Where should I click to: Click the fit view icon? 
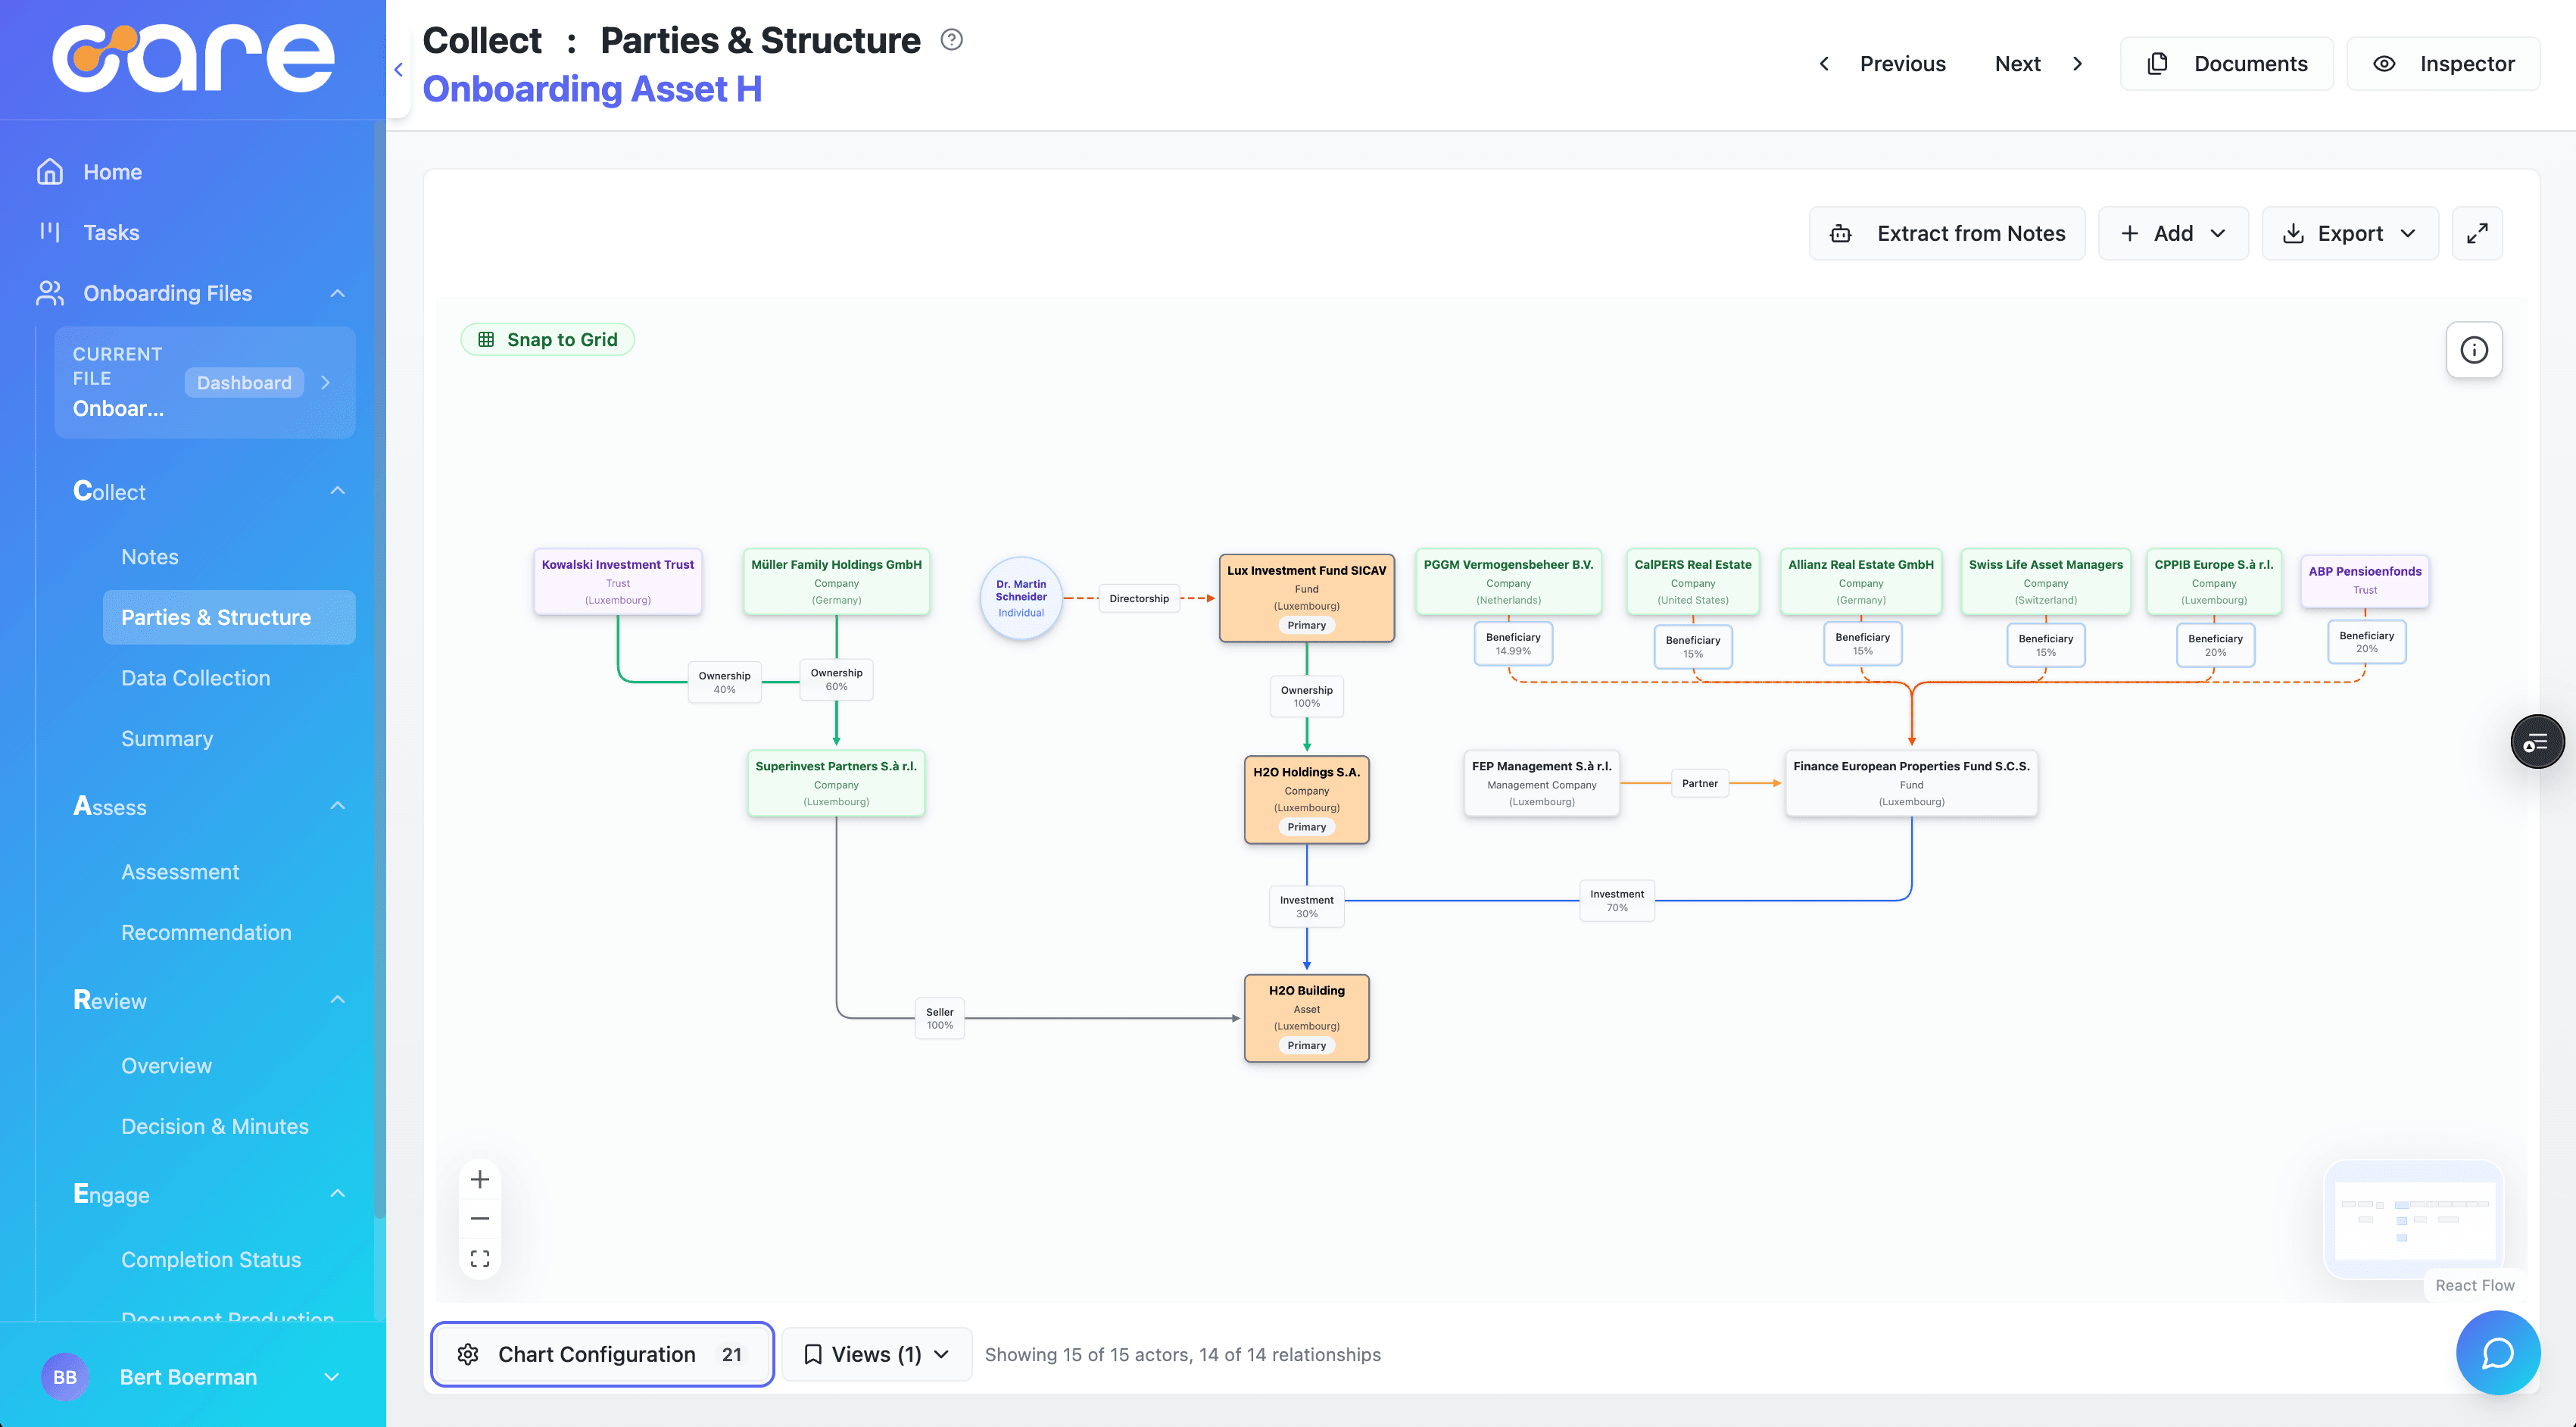tap(480, 1258)
